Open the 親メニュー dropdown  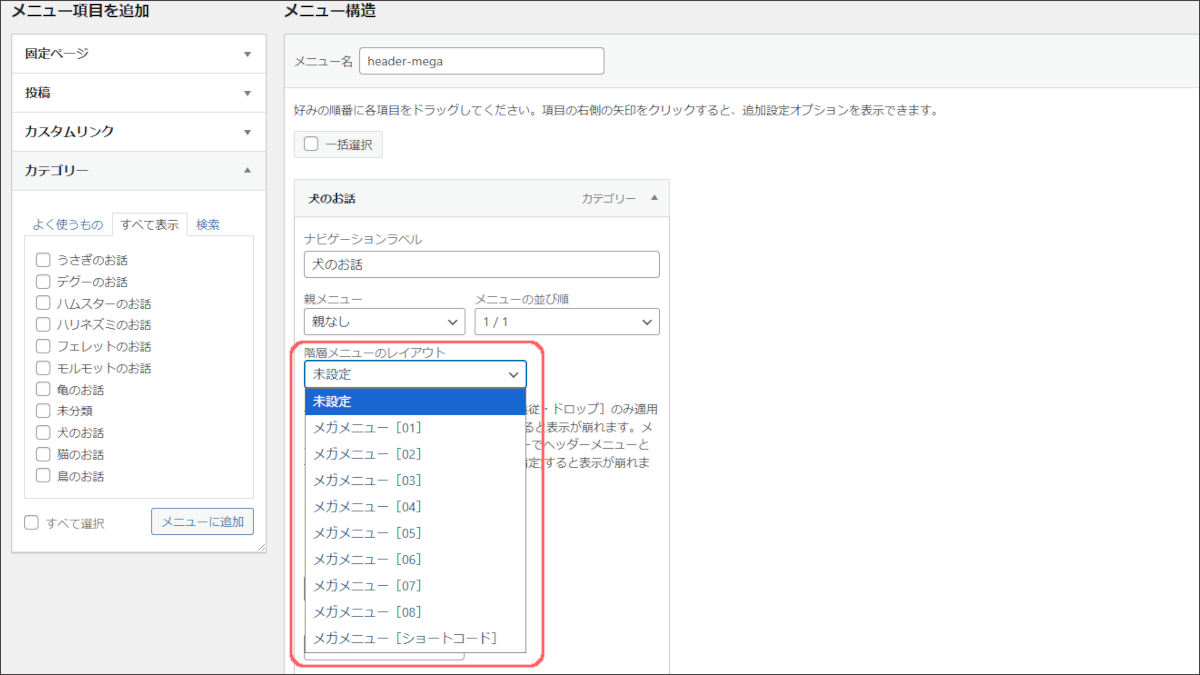(384, 322)
